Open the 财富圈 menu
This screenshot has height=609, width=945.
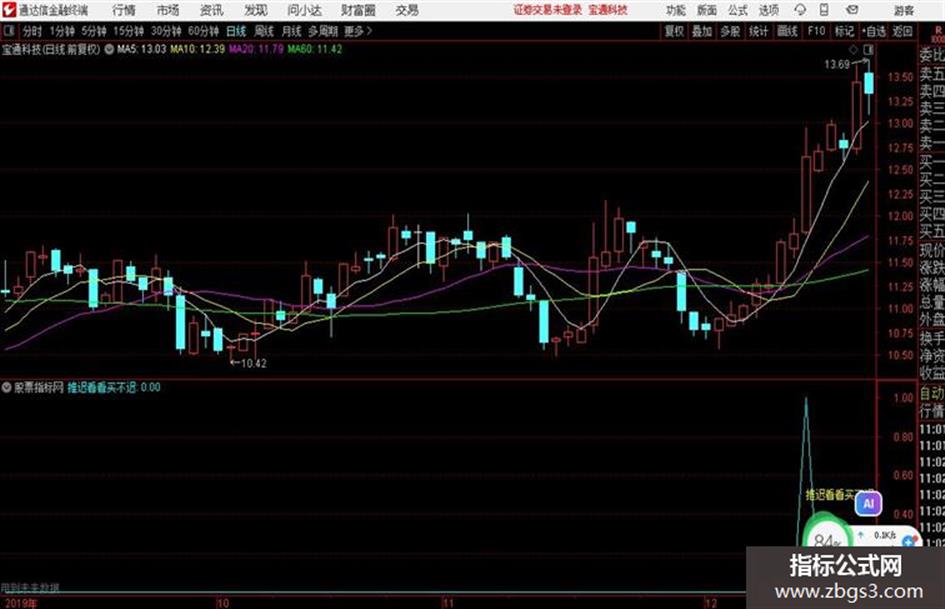pos(359,10)
